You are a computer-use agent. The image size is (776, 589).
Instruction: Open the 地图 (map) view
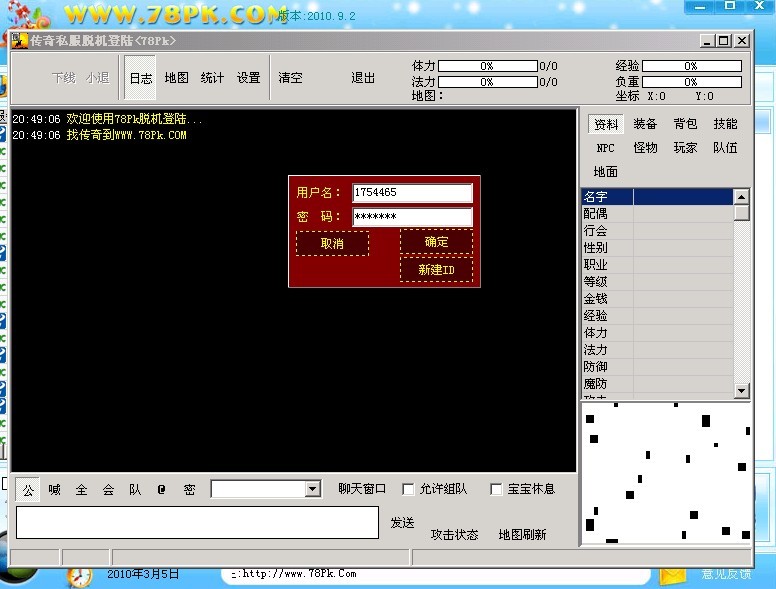(176, 78)
